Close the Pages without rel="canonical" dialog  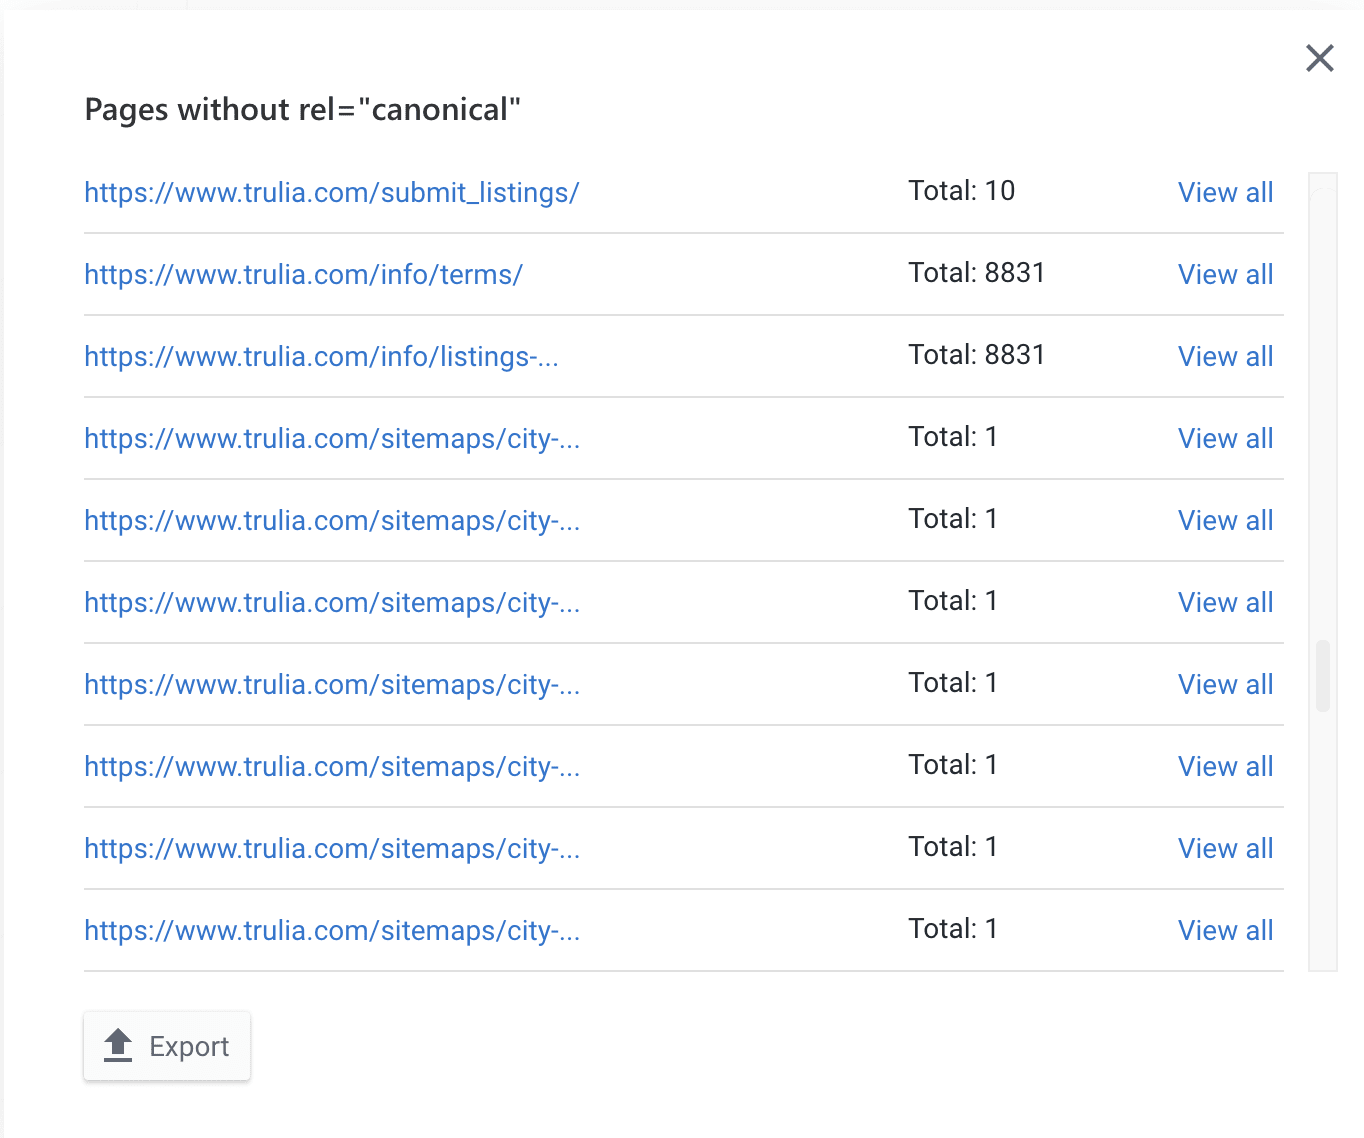[x=1320, y=58]
